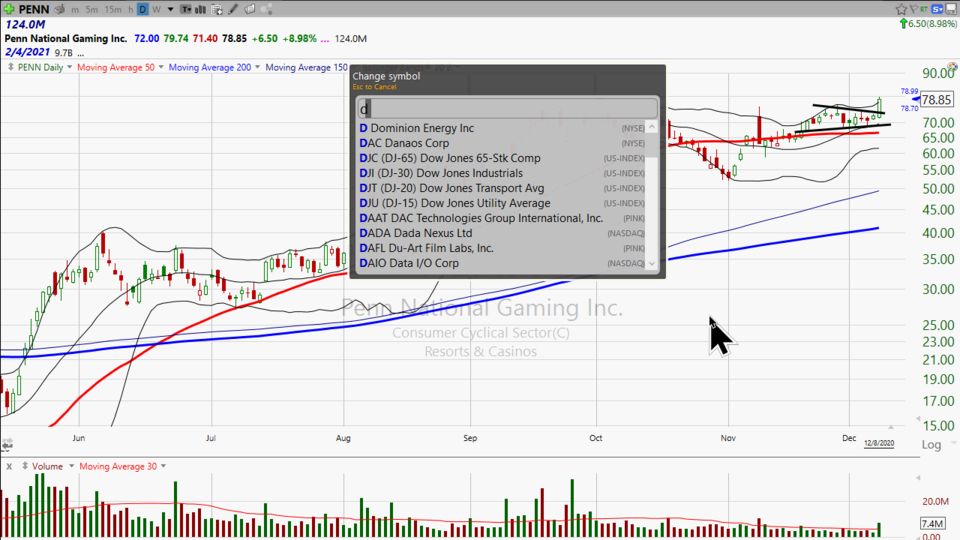Viewport: 960px width, 540px height.
Task: Click the 78.85 current price label
Action: point(937,99)
